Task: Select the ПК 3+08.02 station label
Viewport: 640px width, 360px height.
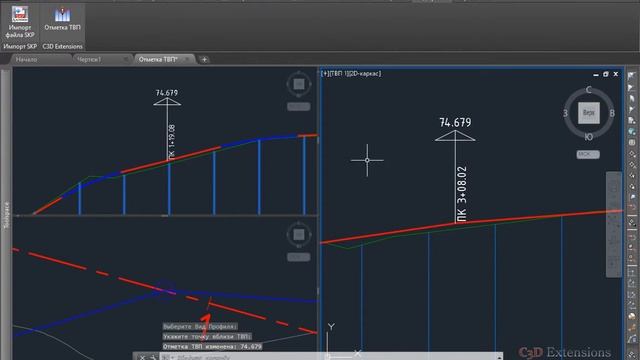Action: pos(462,193)
